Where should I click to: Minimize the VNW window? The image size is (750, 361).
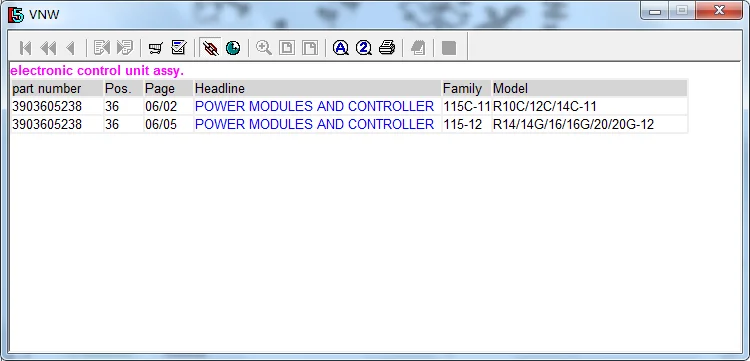(655, 11)
